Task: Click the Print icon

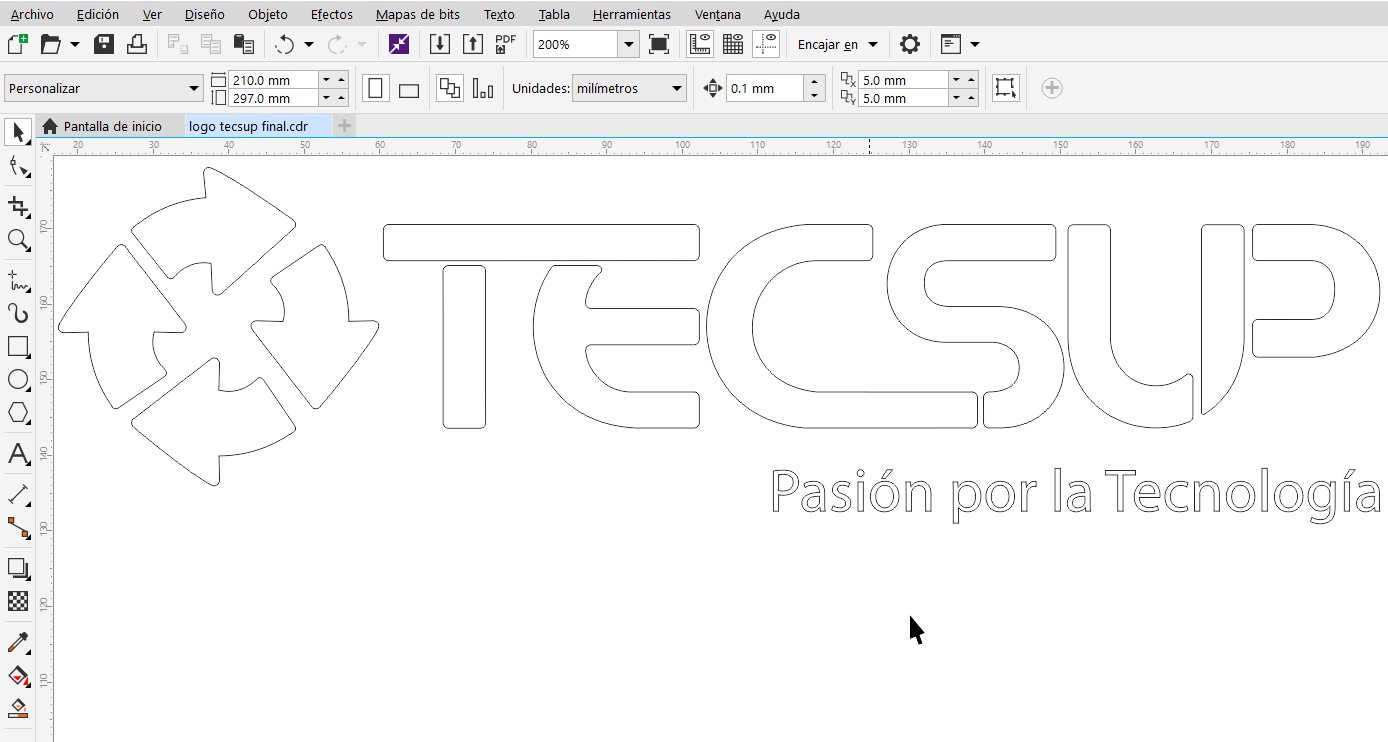Action: 137,44
